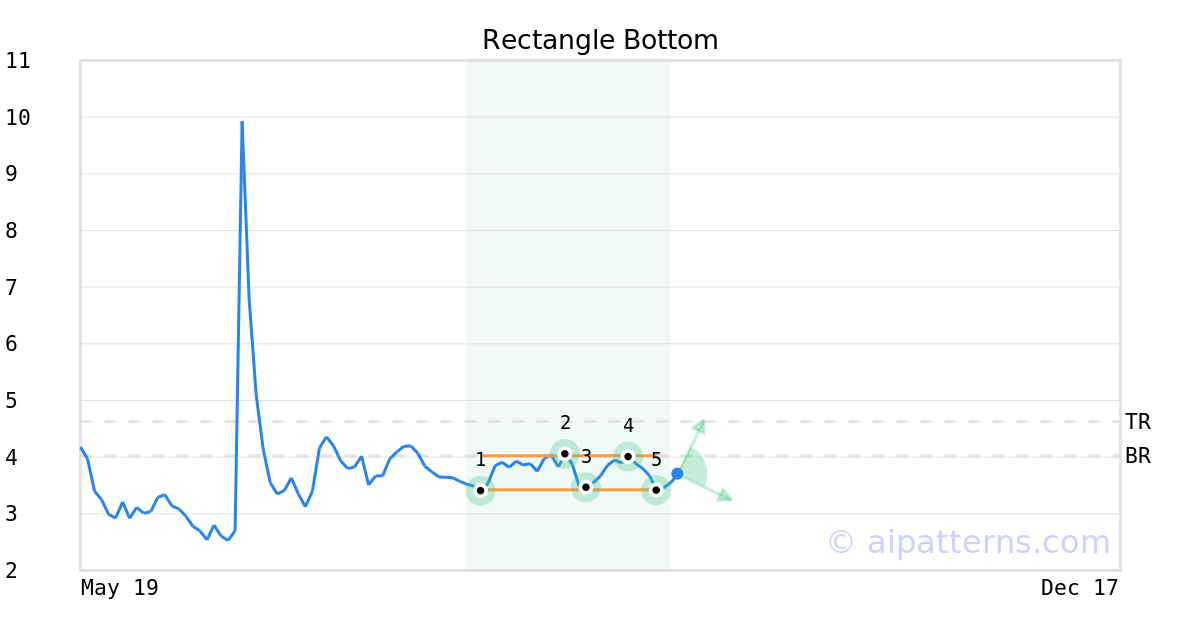The image size is (1200, 630).
Task: Click the lower orange support line
Action: click(568, 490)
